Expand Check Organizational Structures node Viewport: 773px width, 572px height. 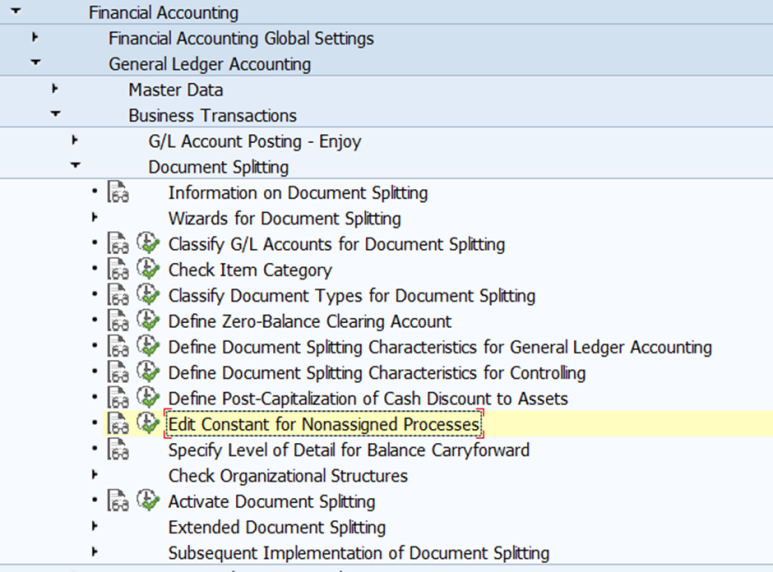[x=95, y=474]
